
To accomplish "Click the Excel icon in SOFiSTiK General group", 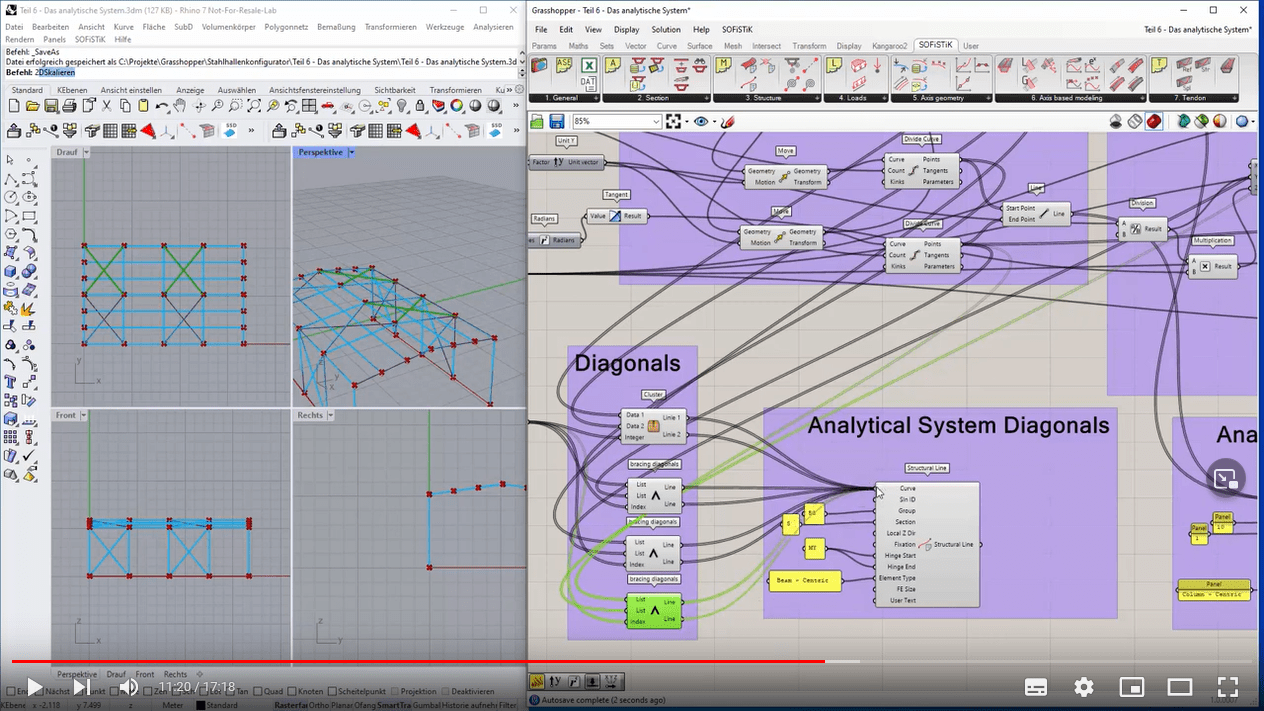I will click(589, 64).
